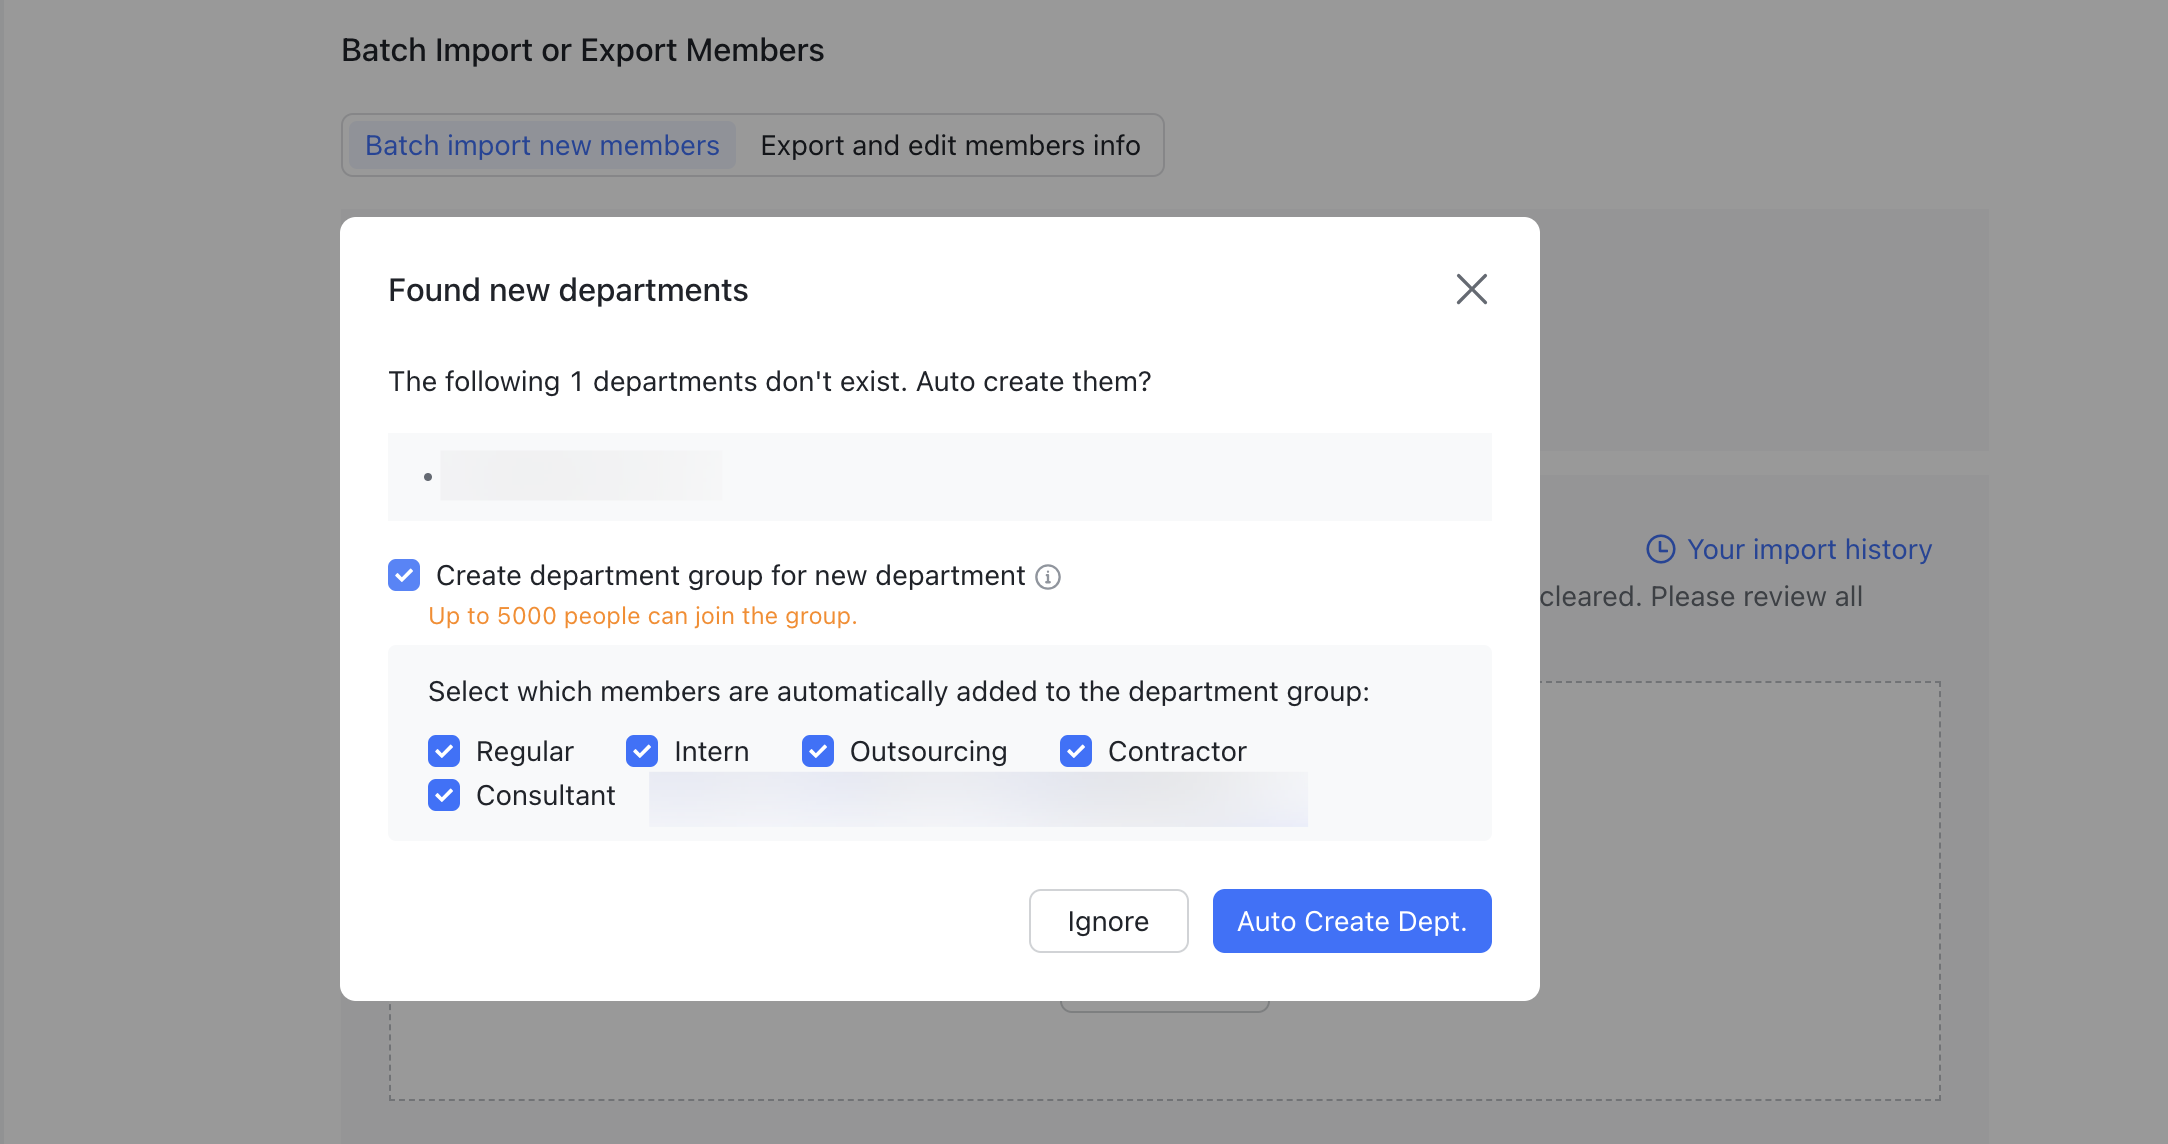Switch to the Batch import new members tab
The image size is (2168, 1144).
point(541,145)
